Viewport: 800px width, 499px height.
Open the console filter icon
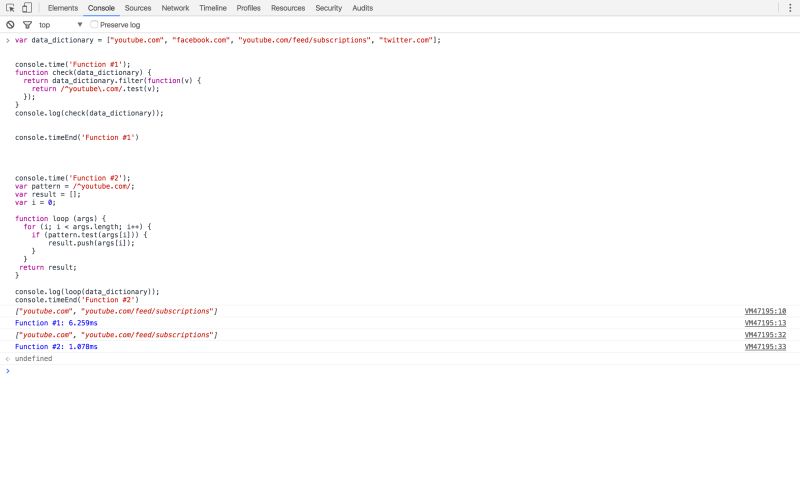click(28, 24)
